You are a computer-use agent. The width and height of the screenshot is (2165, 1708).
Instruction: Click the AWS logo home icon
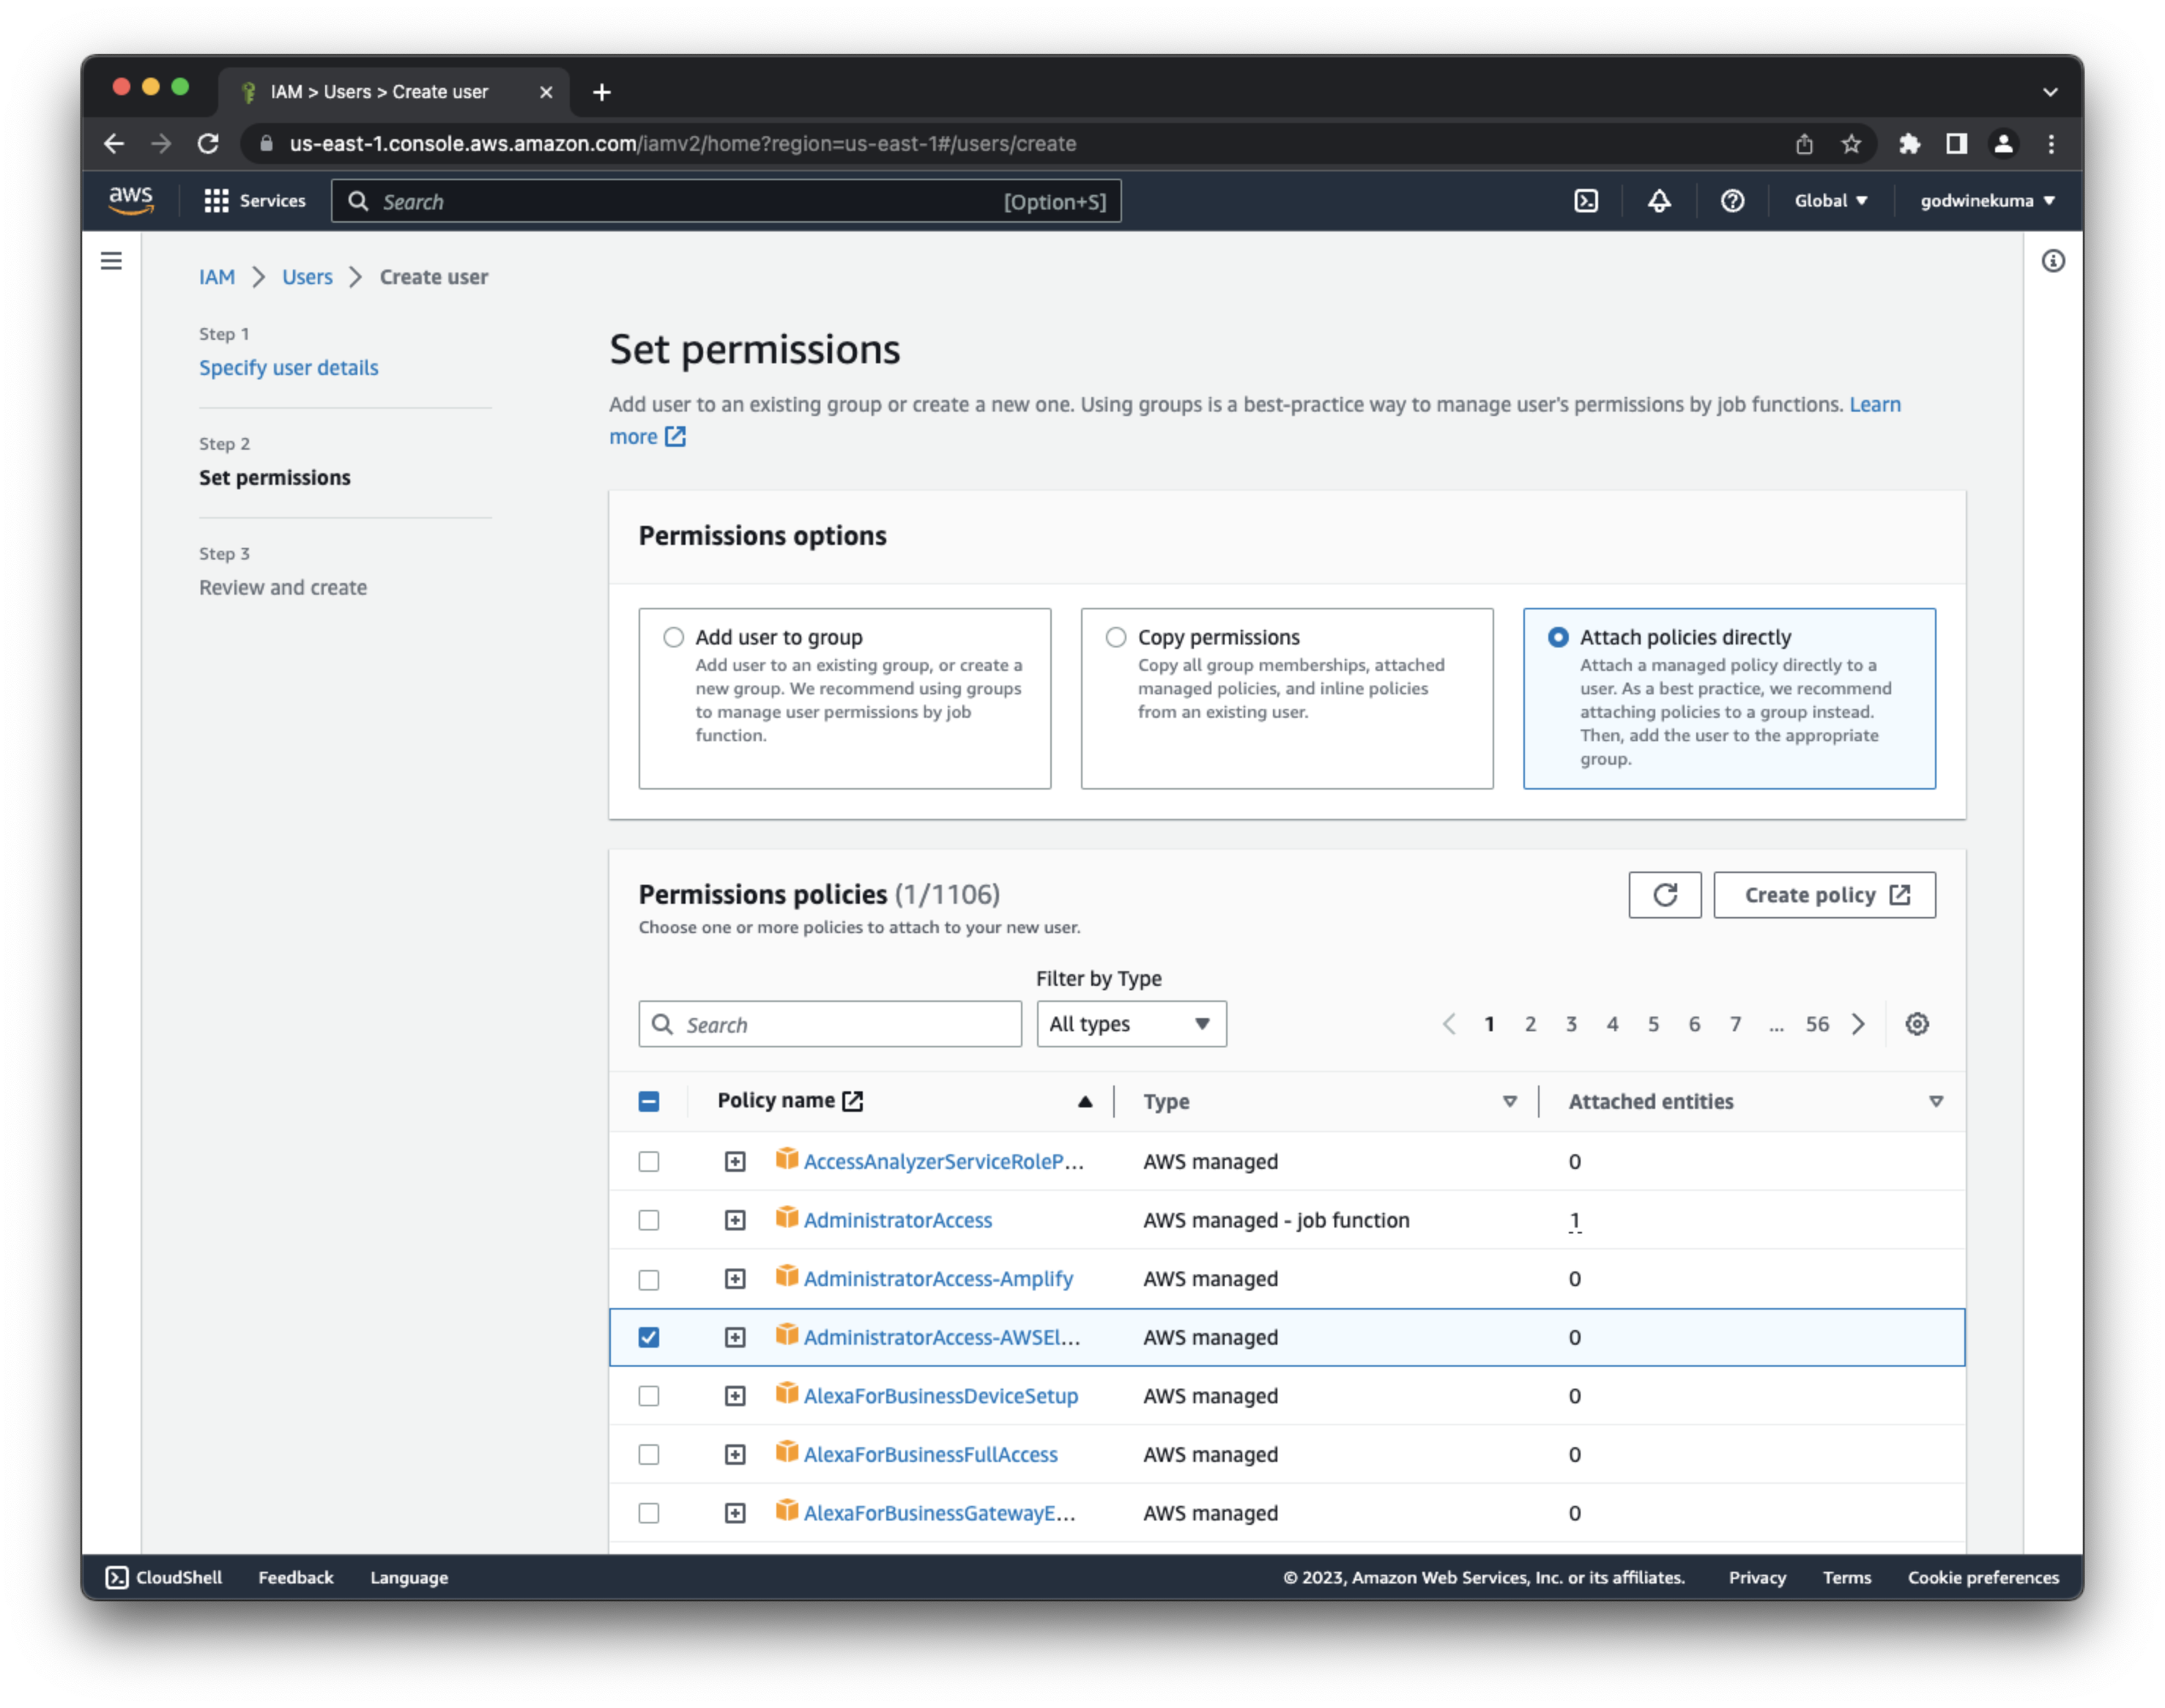coord(131,200)
